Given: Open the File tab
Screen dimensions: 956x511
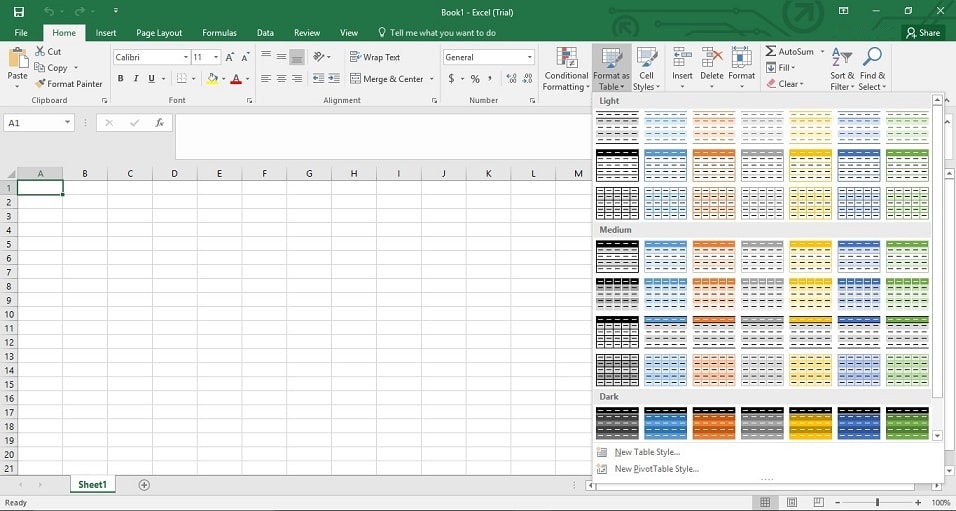Looking at the screenshot, I should click(x=21, y=33).
